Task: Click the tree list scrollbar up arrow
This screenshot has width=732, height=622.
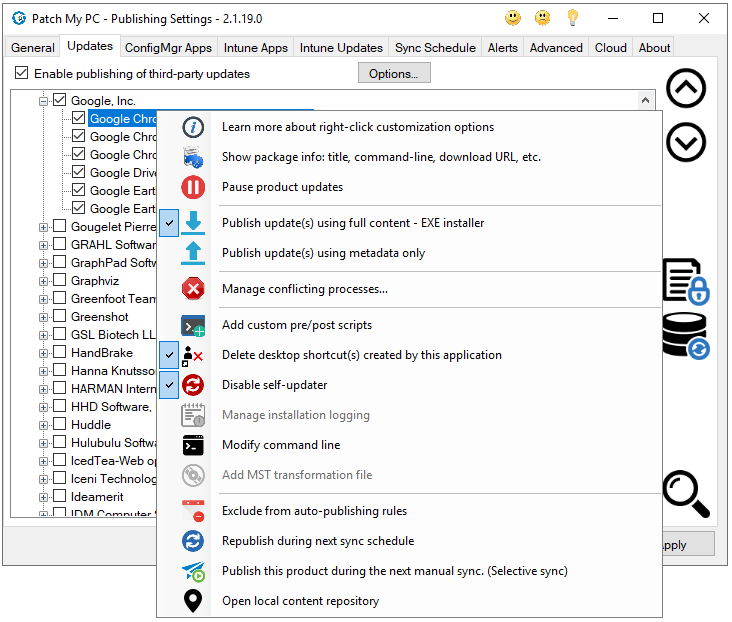Action: coord(646,100)
